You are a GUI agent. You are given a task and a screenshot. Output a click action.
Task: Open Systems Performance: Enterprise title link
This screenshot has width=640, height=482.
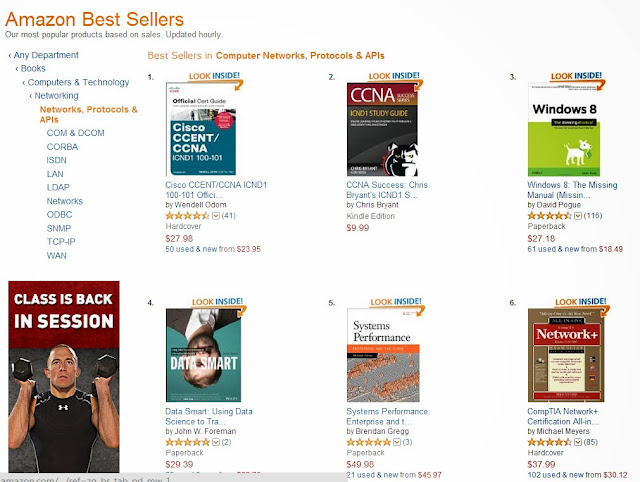tap(388, 416)
